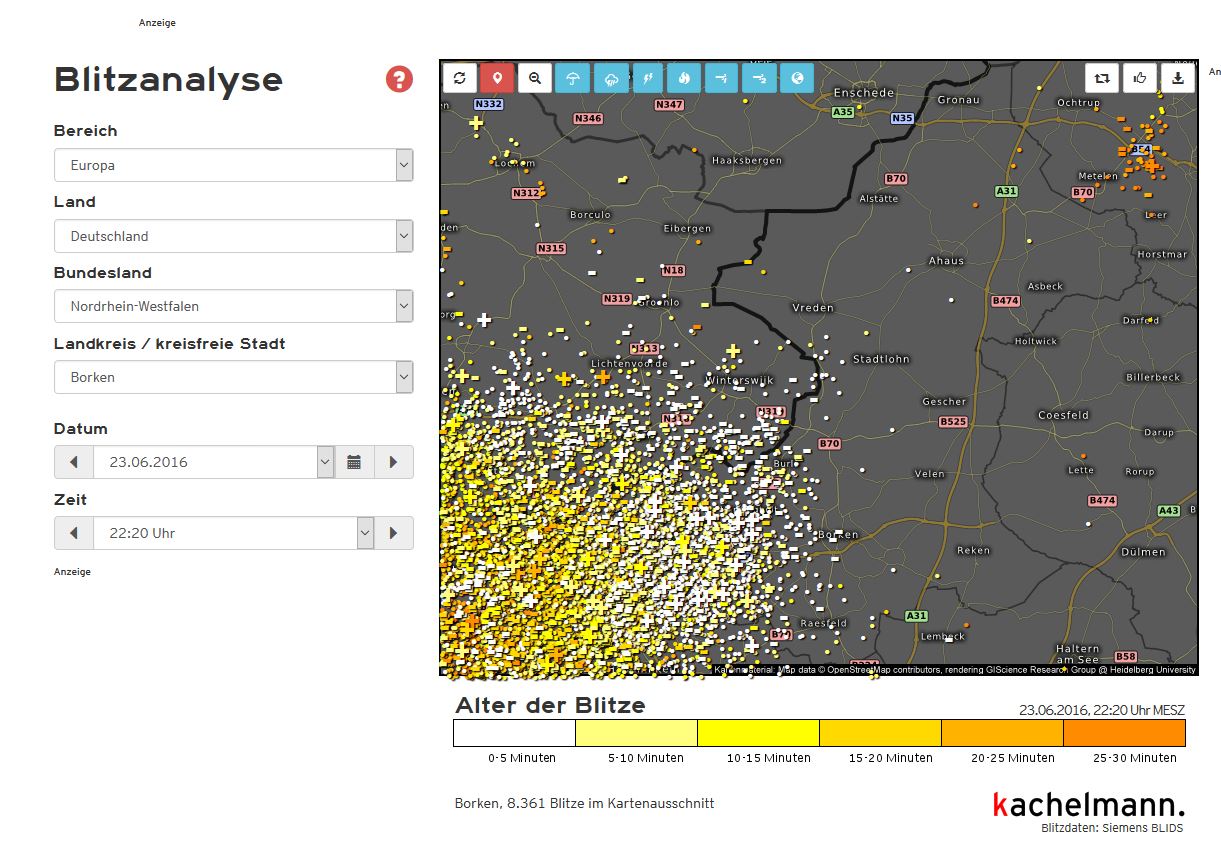Click the N18 road shield

click(x=673, y=271)
